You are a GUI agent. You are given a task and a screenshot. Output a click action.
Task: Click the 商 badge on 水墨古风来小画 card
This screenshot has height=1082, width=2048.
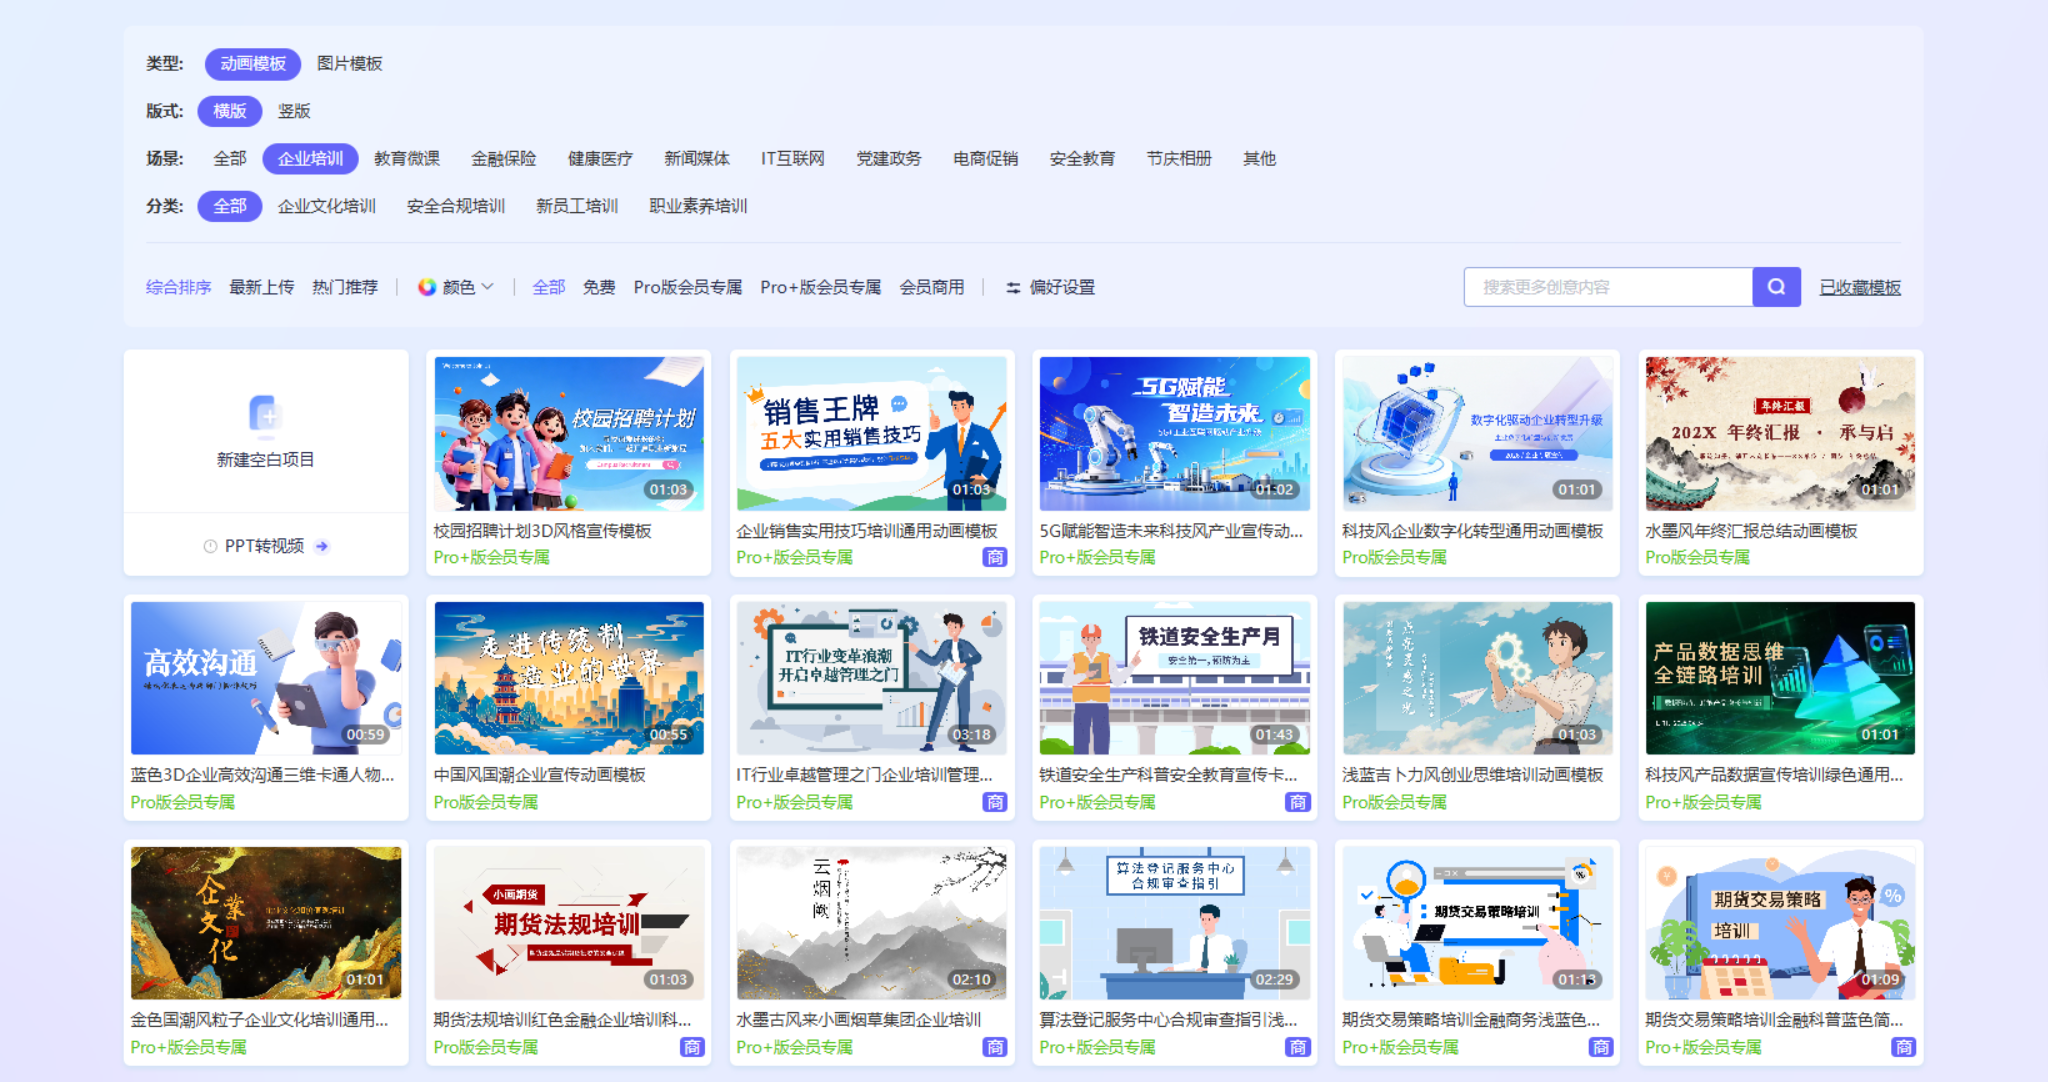(x=995, y=1047)
